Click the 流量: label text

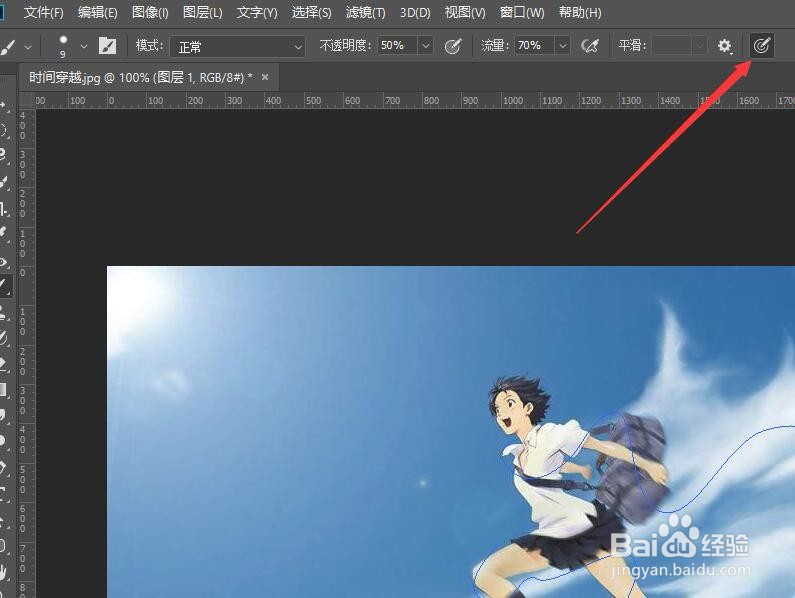(x=496, y=46)
